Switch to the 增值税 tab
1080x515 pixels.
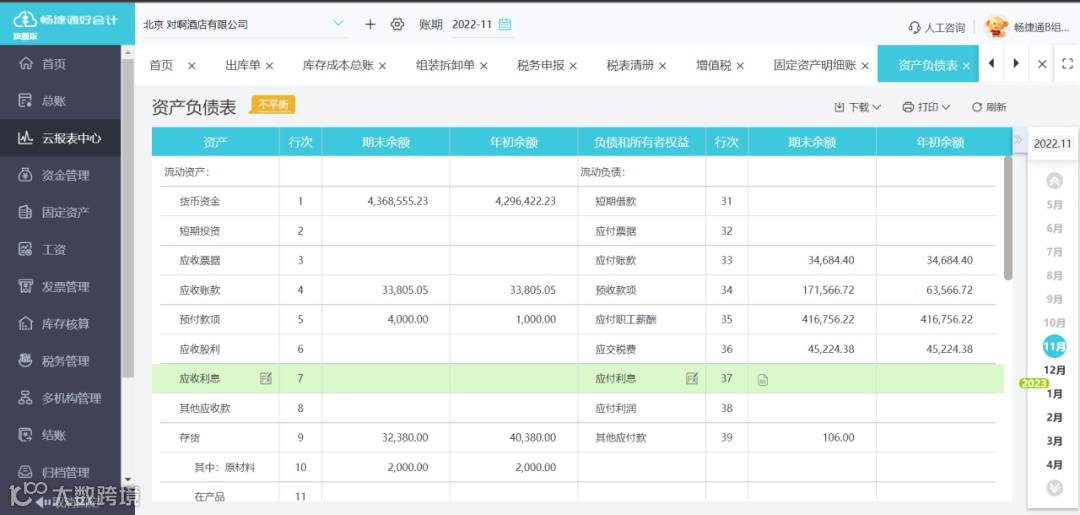click(714, 65)
